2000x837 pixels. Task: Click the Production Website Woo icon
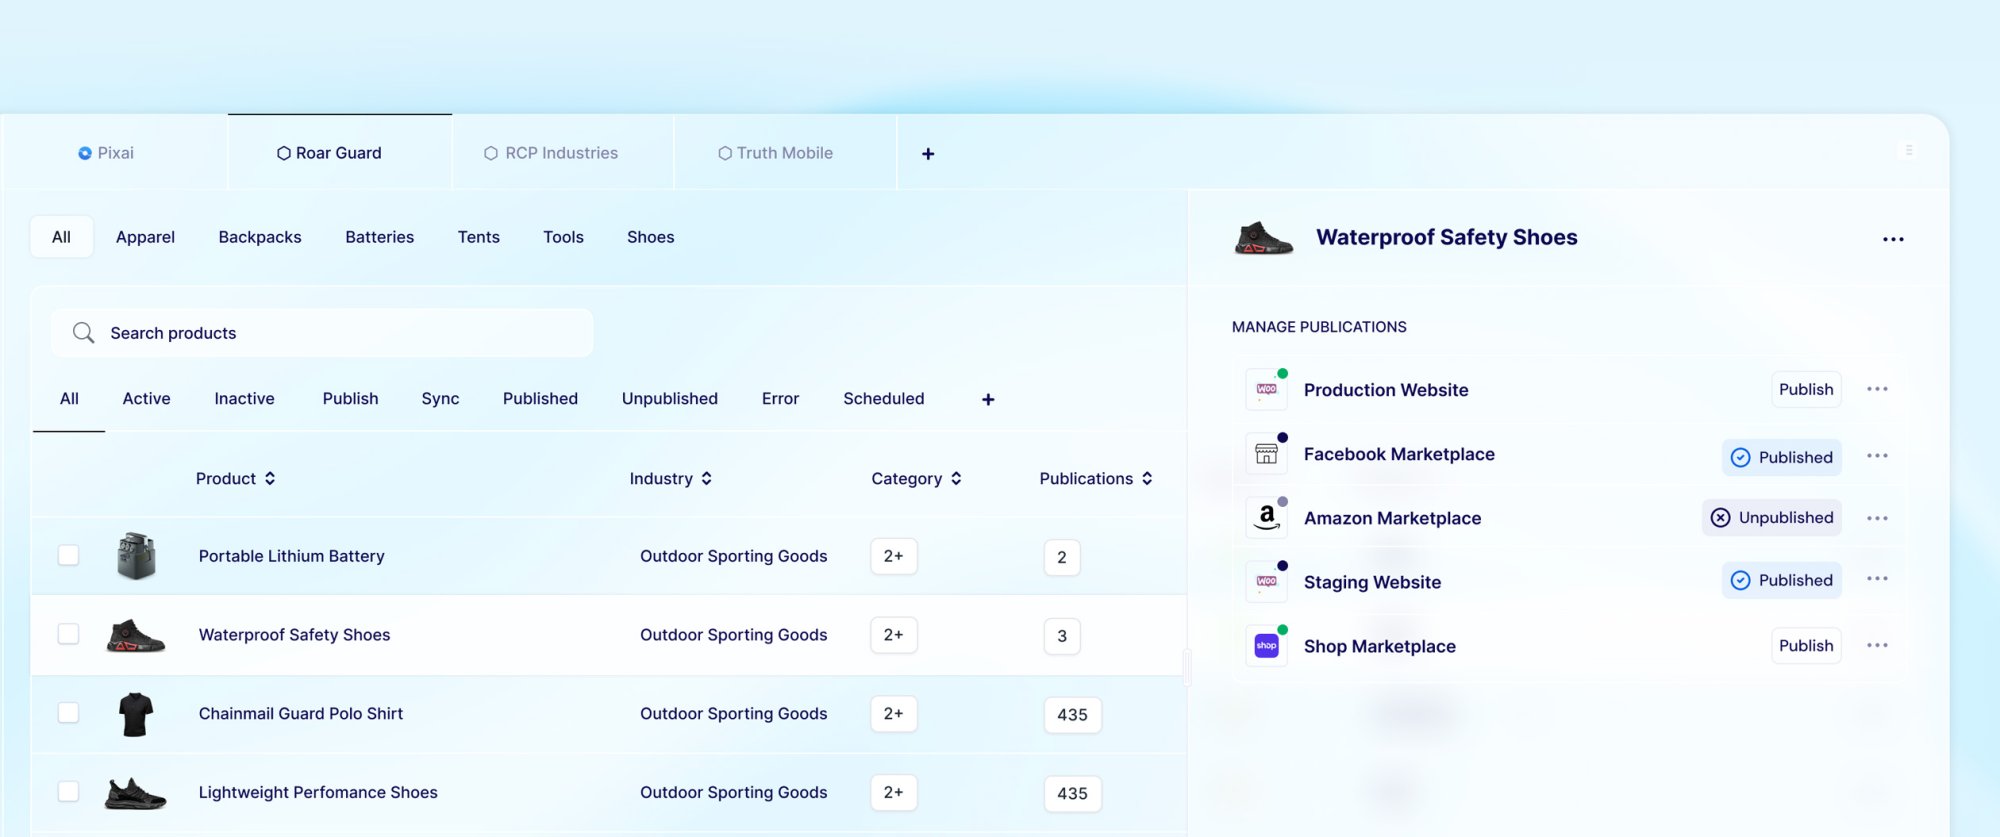coord(1266,390)
